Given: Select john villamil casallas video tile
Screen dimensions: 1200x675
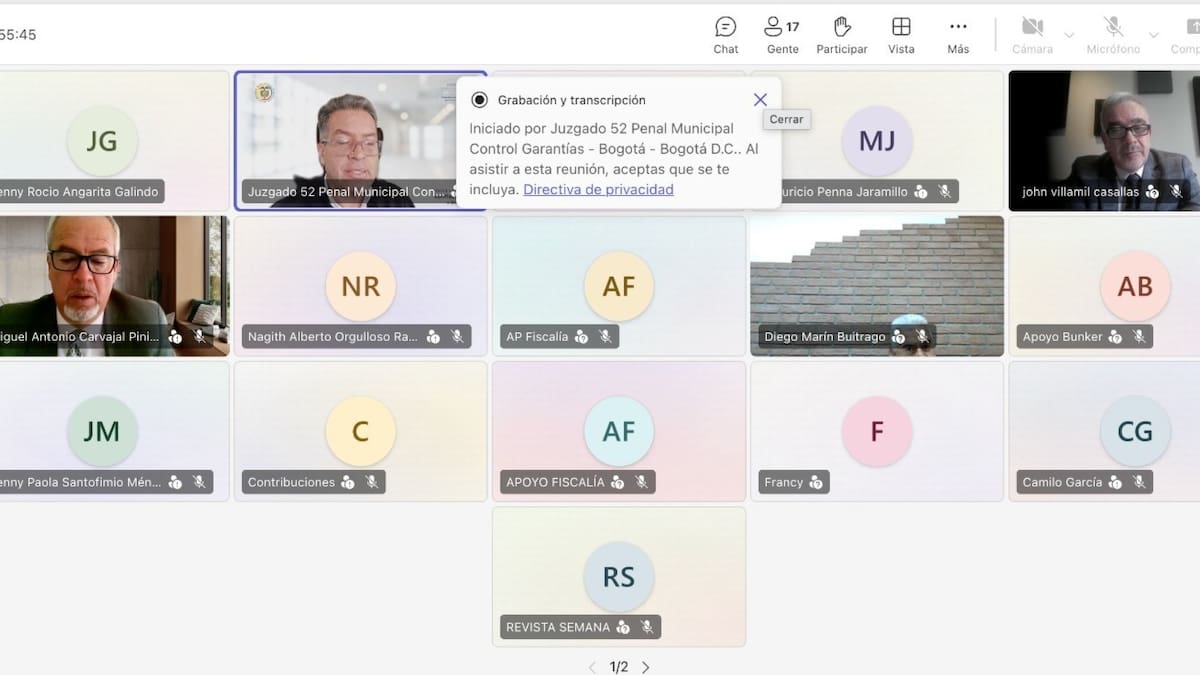Looking at the screenshot, I should [x=1104, y=140].
